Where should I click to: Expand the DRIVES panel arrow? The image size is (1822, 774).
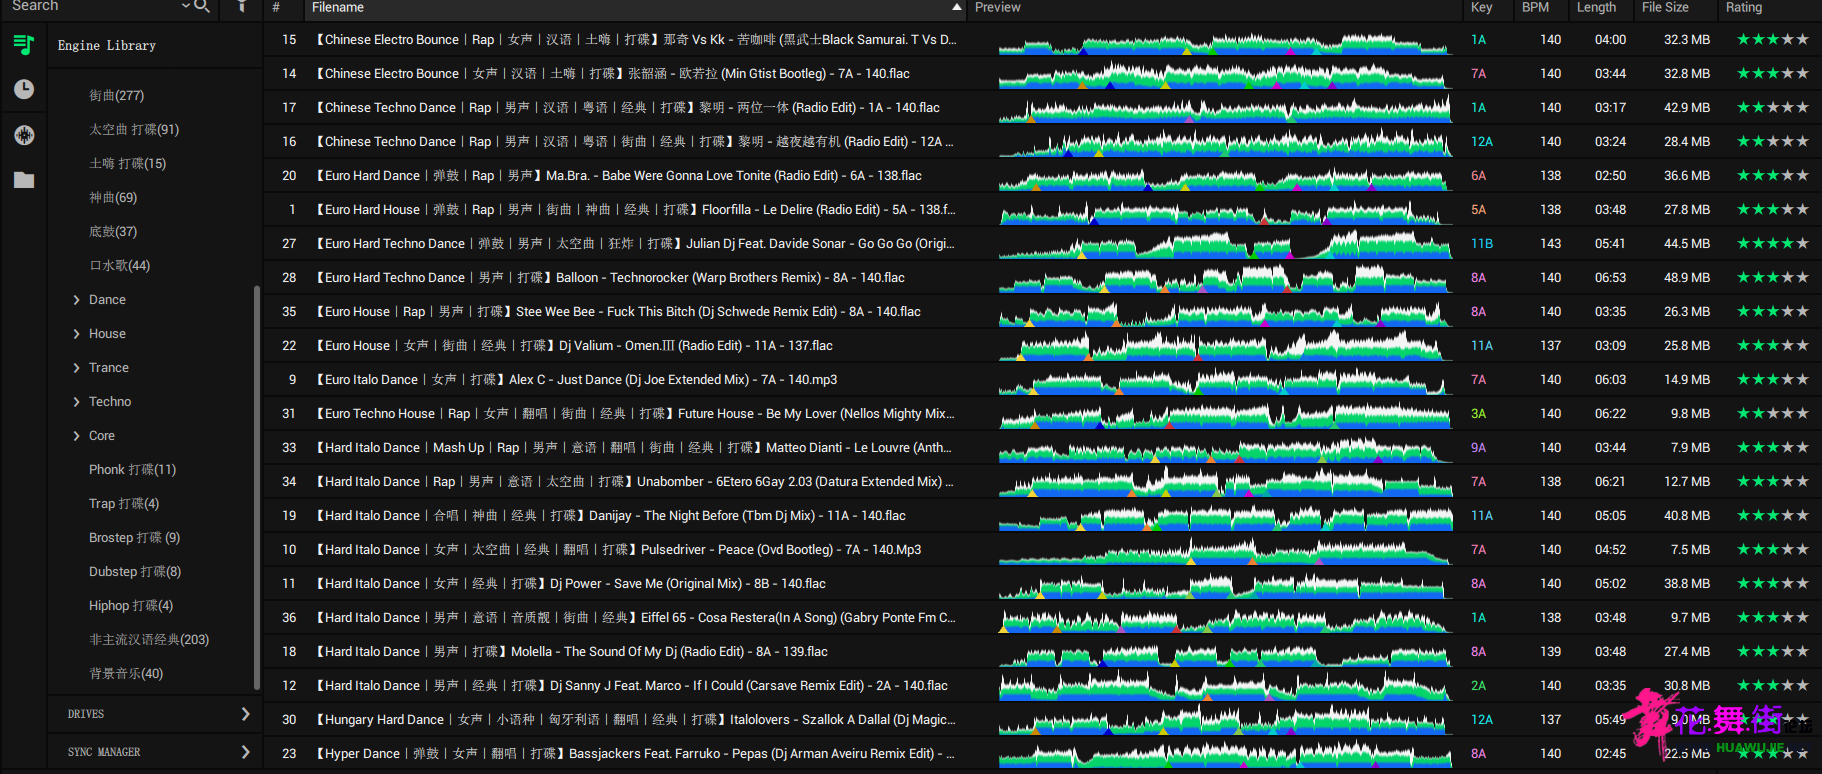point(245,714)
